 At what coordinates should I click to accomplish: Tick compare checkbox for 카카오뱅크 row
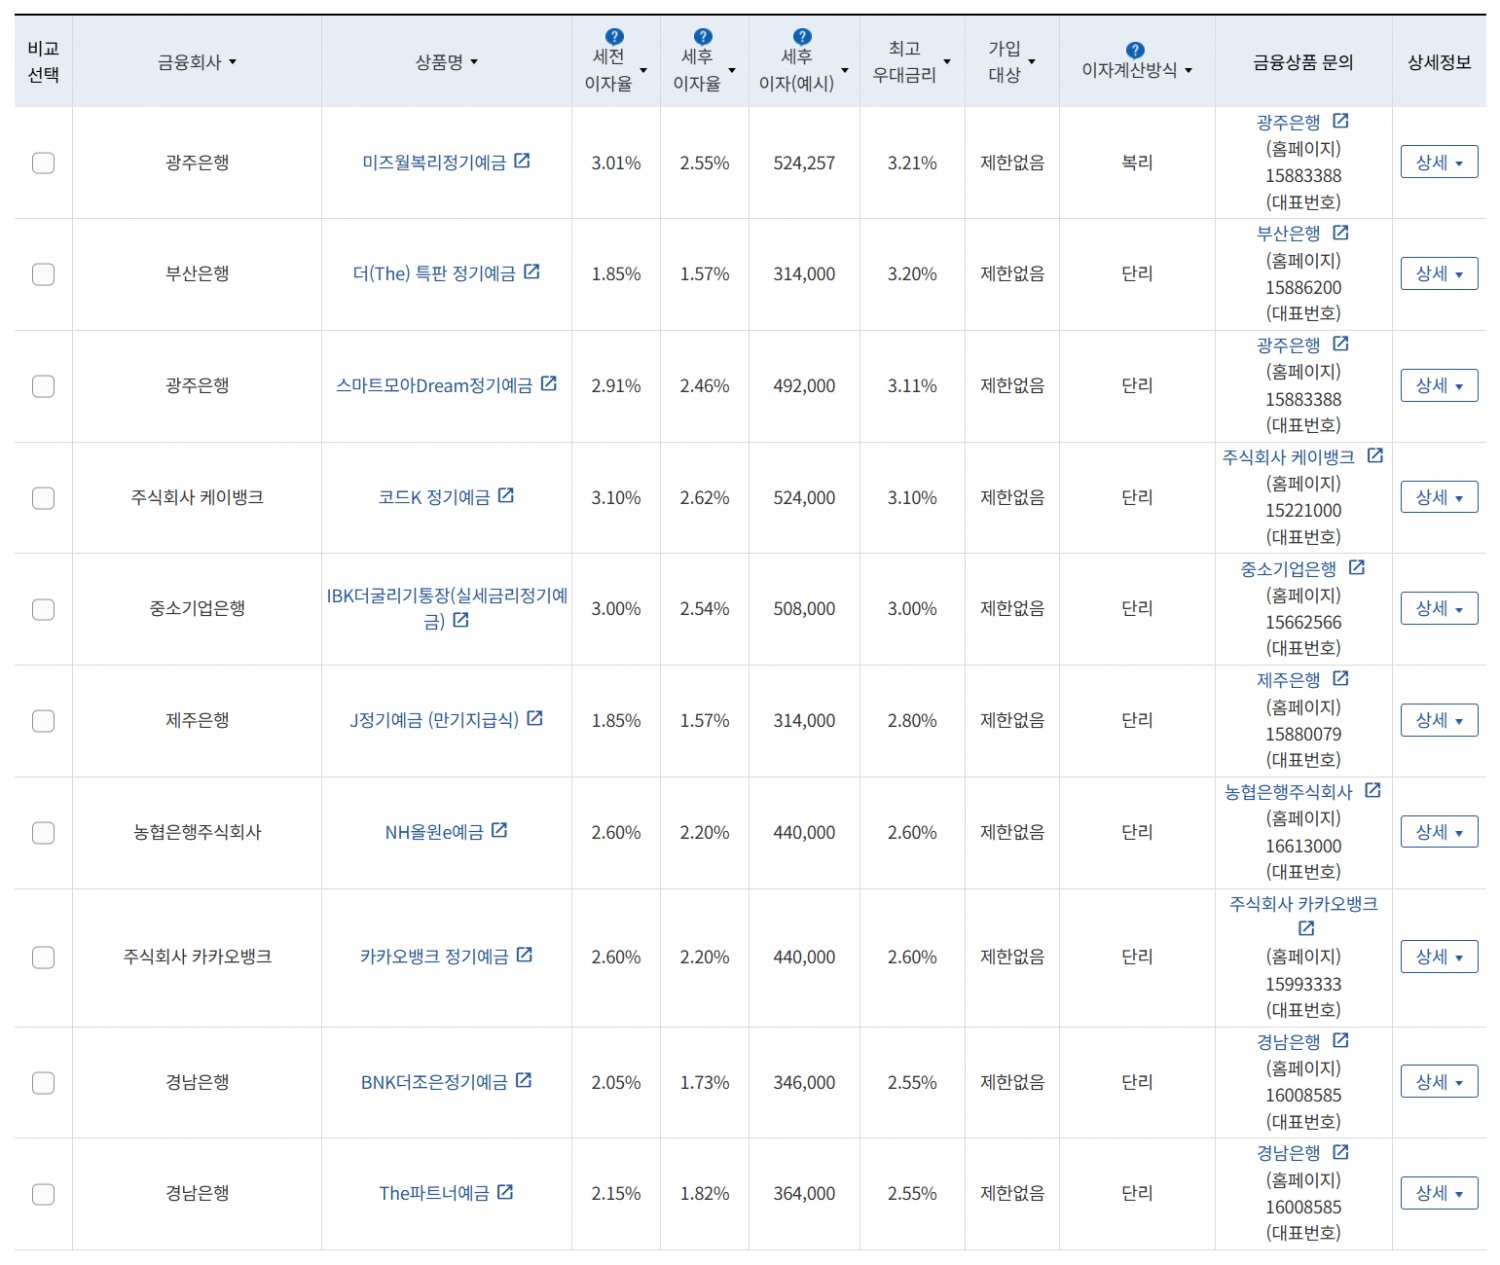click(43, 958)
